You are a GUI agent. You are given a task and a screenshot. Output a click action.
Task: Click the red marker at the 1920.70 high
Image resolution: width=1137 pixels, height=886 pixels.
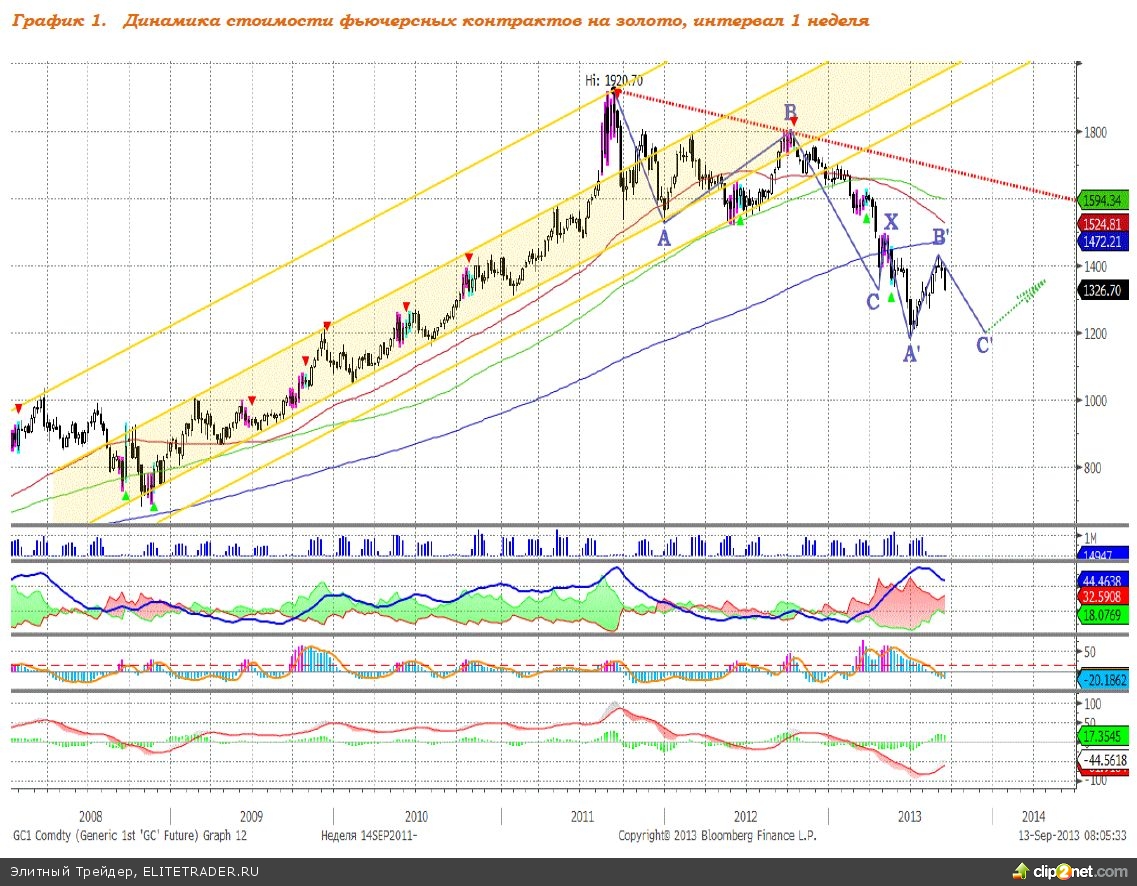[616, 91]
